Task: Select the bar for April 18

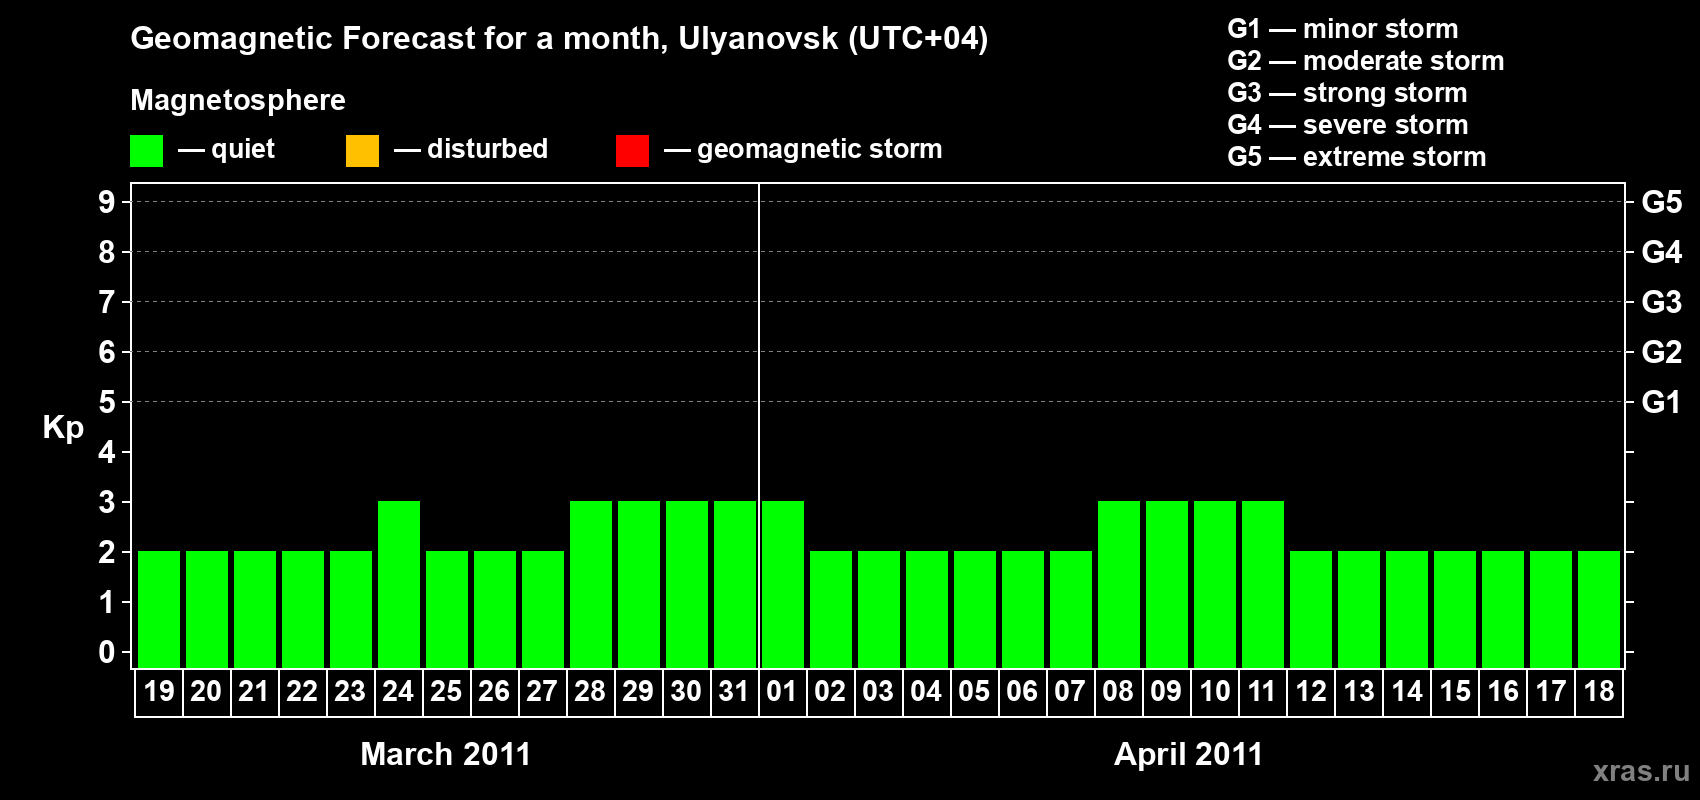Action: pos(1599,609)
